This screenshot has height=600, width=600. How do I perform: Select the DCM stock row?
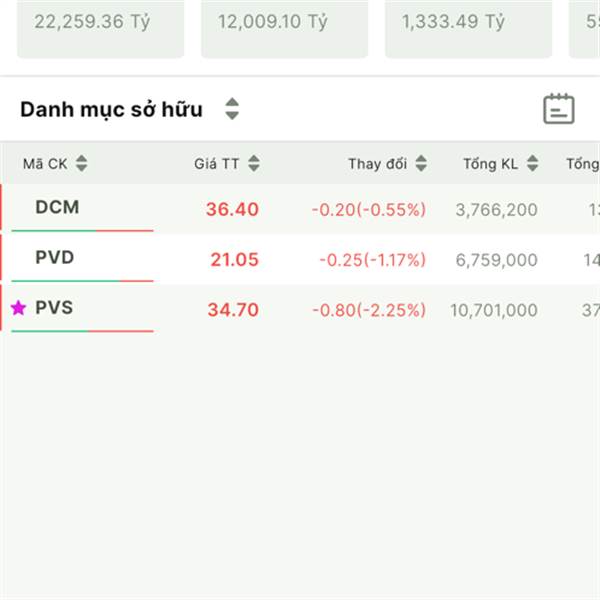(300, 209)
